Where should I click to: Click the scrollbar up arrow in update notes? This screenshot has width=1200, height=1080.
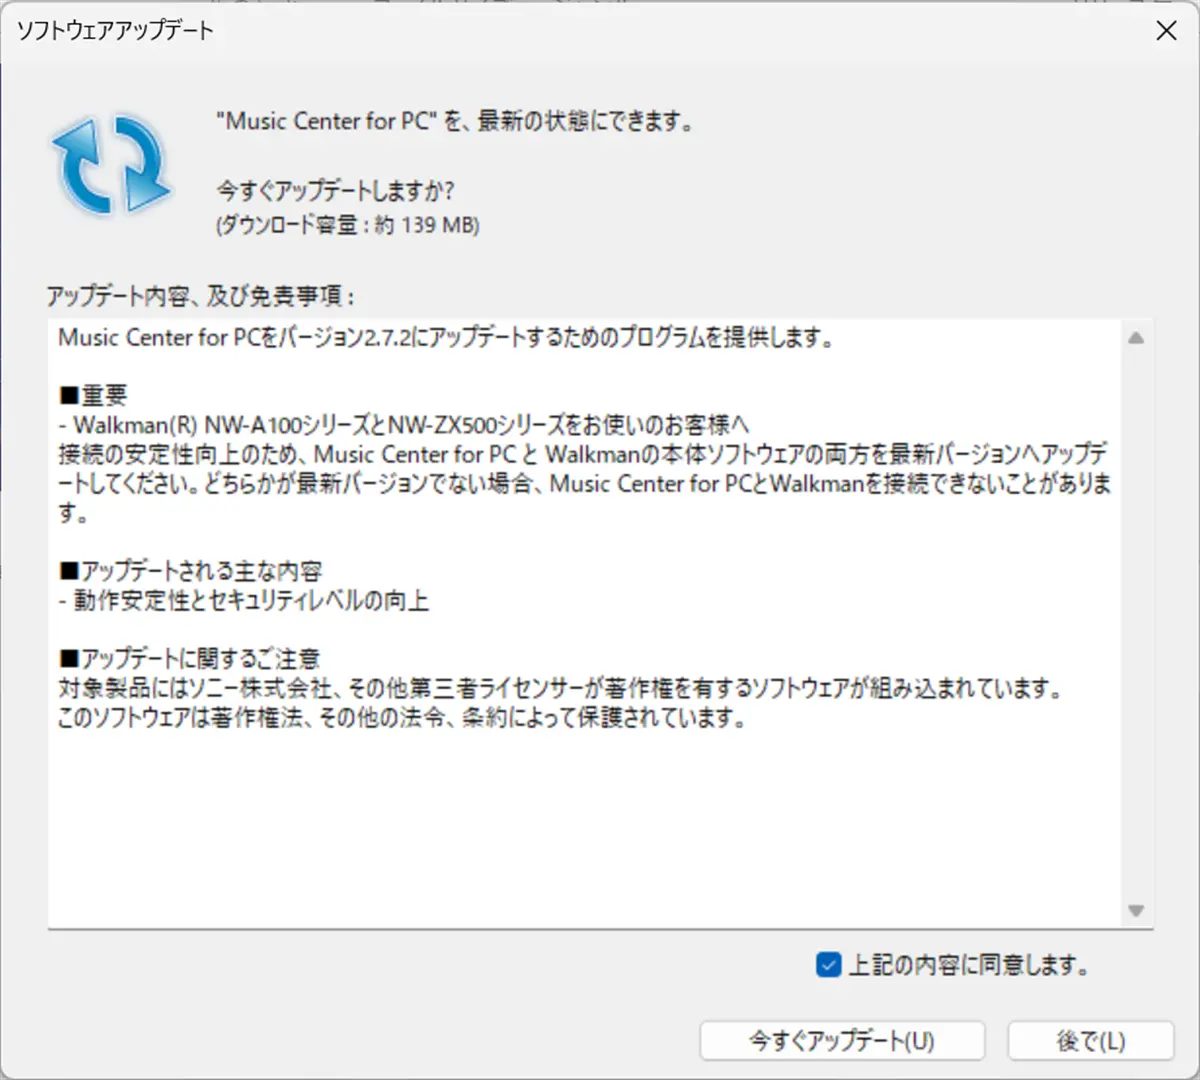pyautogui.click(x=1136, y=339)
